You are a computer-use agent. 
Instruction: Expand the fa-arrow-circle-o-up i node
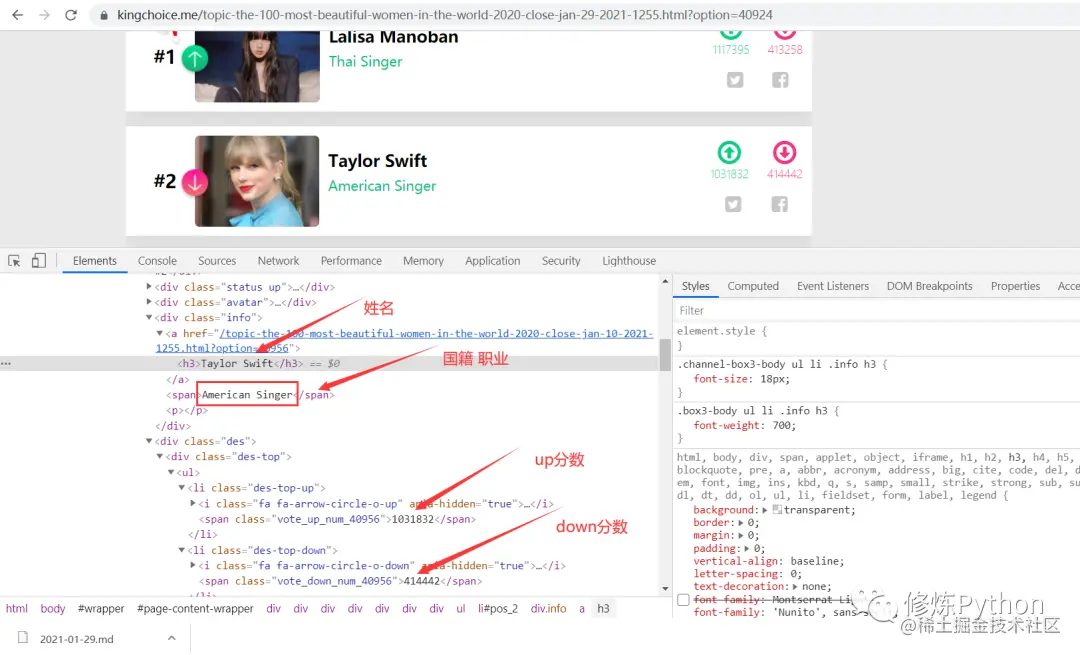click(193, 503)
